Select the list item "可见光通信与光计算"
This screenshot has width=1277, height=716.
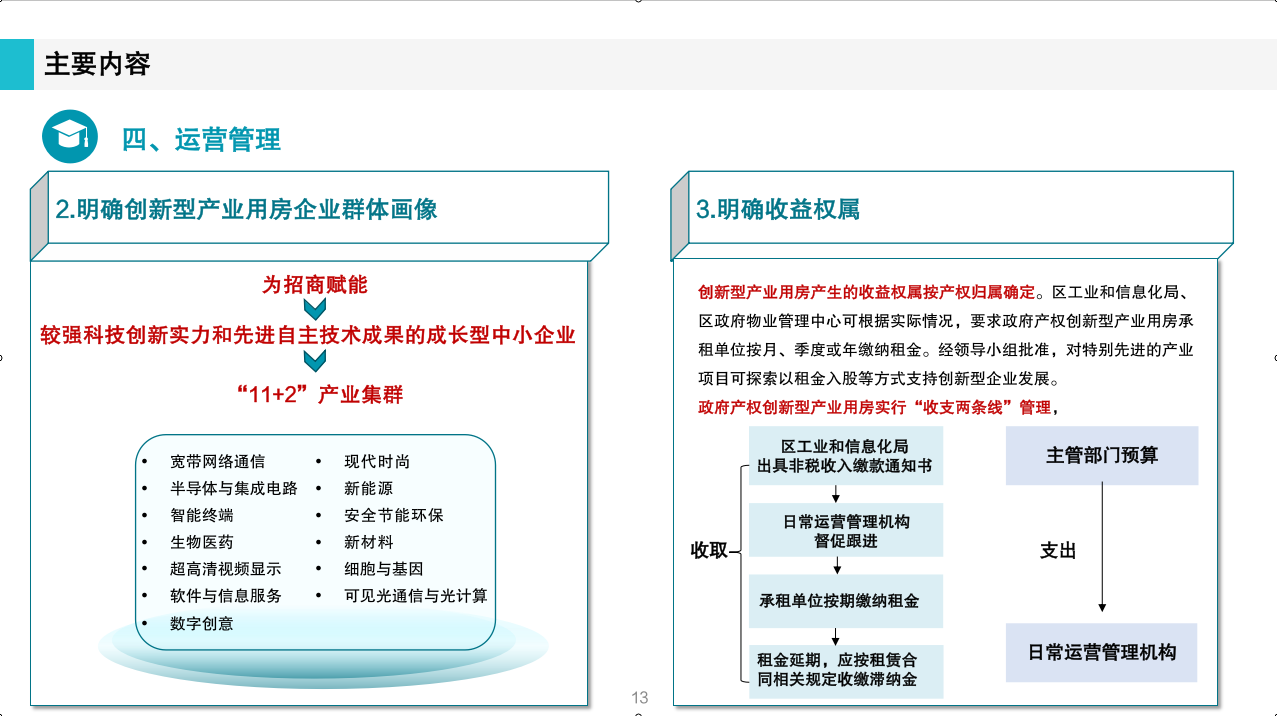(416, 596)
